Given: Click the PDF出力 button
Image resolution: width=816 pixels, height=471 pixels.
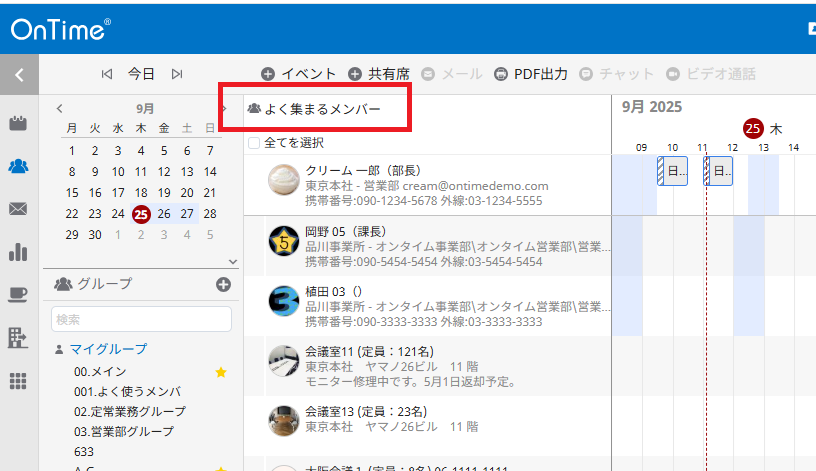Looking at the screenshot, I should click(531, 74).
